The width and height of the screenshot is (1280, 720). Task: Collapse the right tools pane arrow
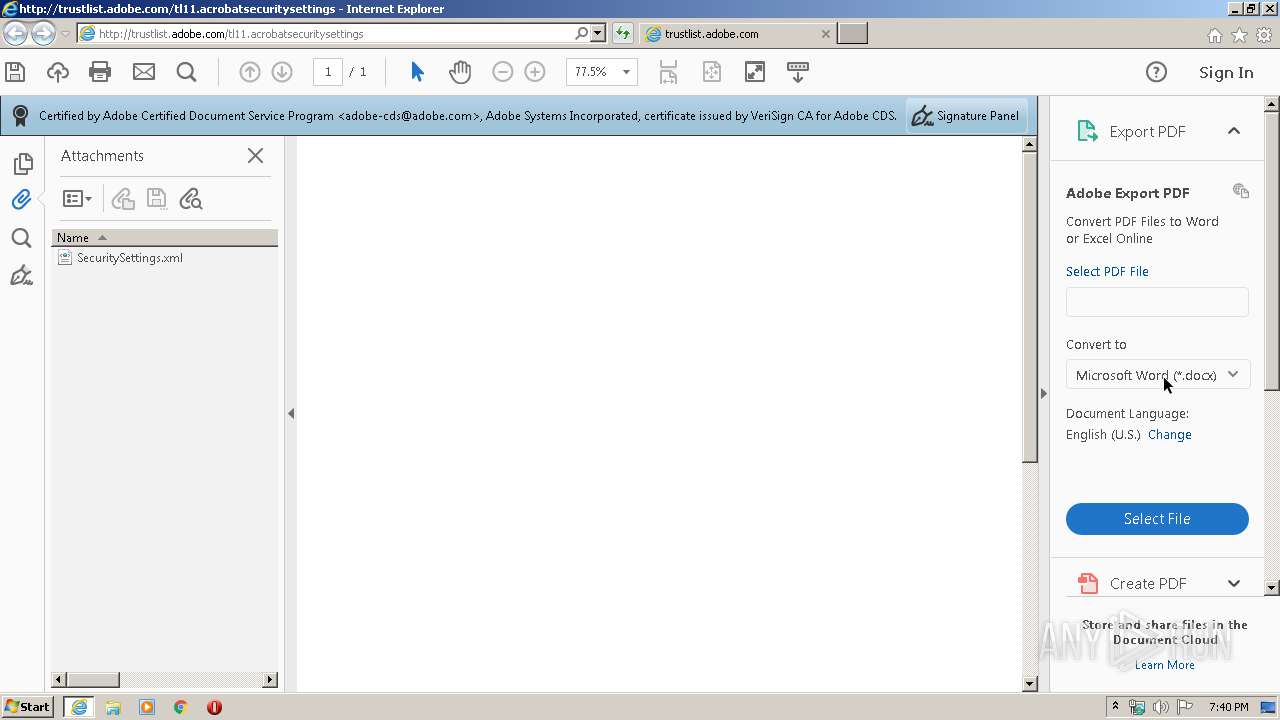click(1043, 393)
